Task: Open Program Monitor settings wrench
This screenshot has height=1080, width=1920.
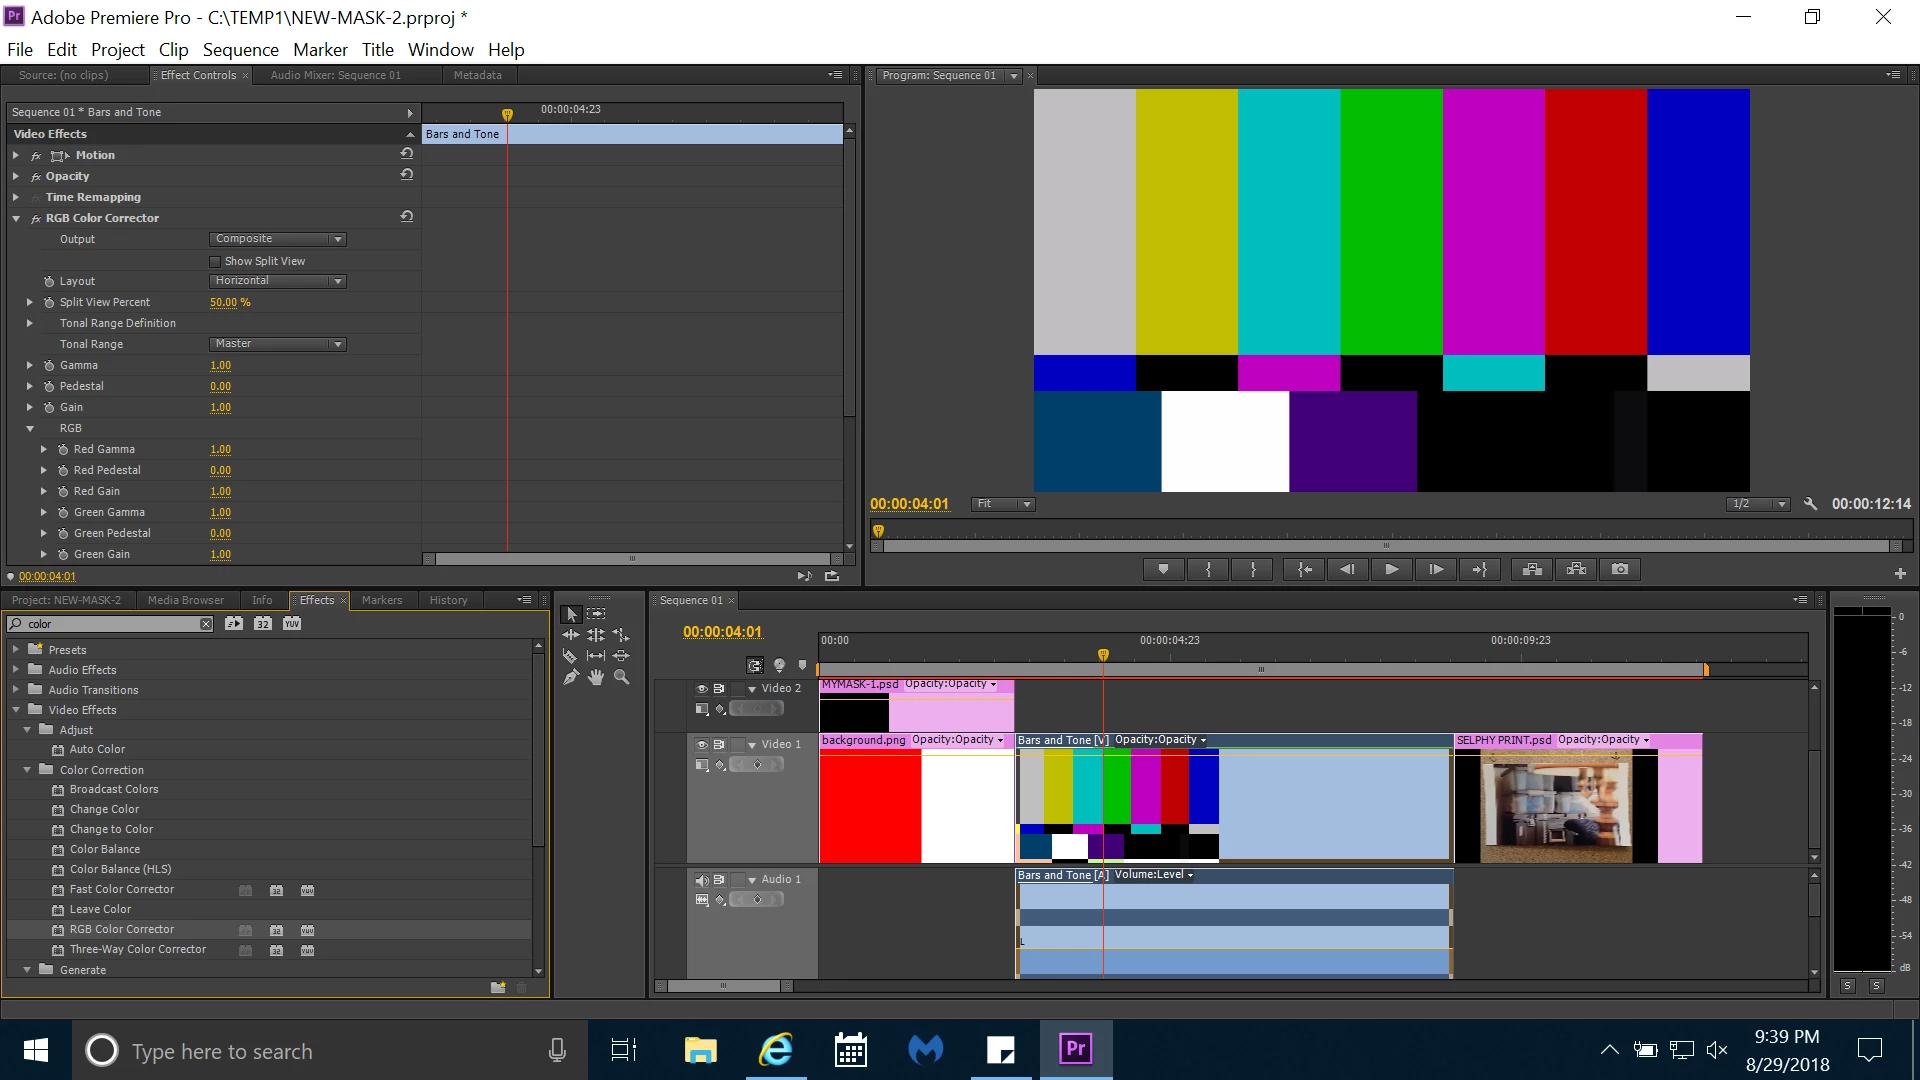Action: coord(1810,504)
